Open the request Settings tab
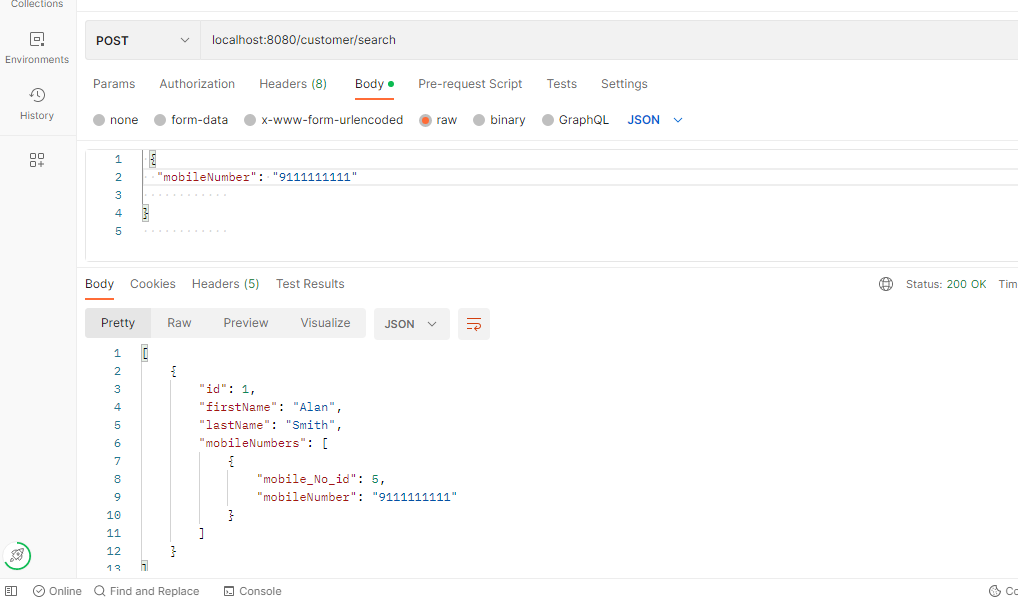The height and width of the screenshot is (597, 1018). tap(624, 84)
